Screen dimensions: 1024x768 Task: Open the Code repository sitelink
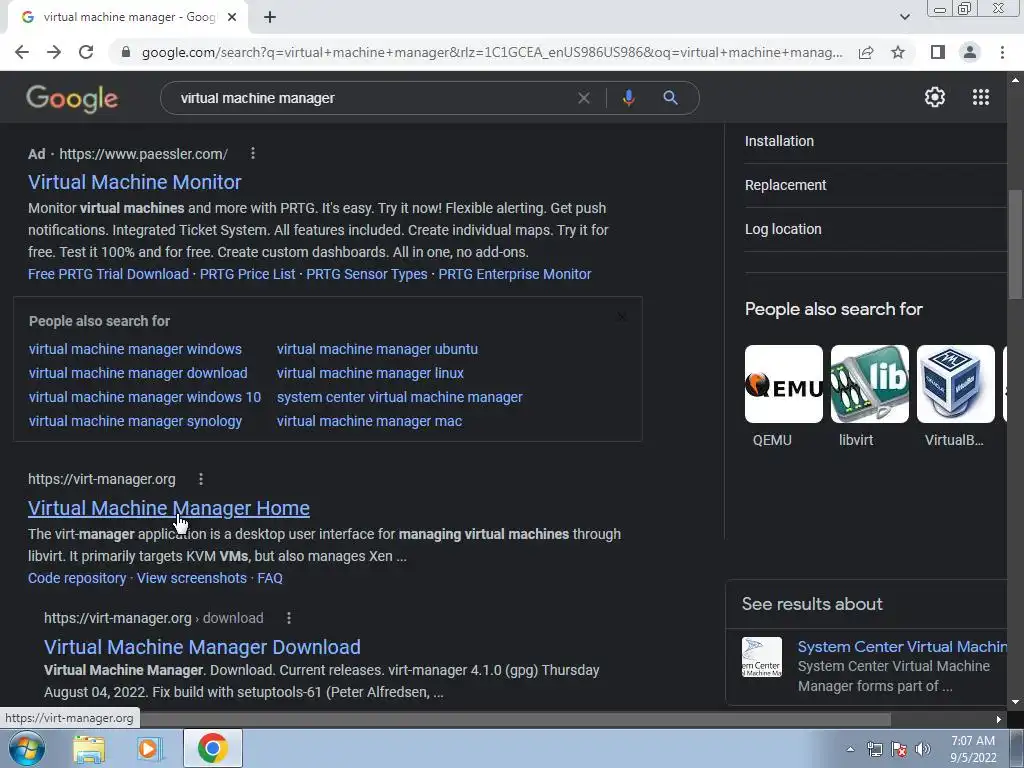77,578
